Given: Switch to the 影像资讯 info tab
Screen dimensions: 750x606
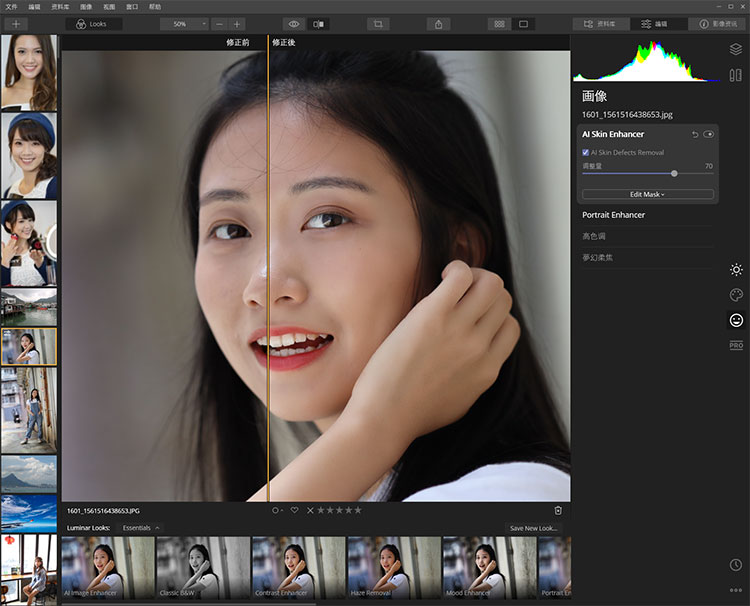Looking at the screenshot, I should coord(717,24).
